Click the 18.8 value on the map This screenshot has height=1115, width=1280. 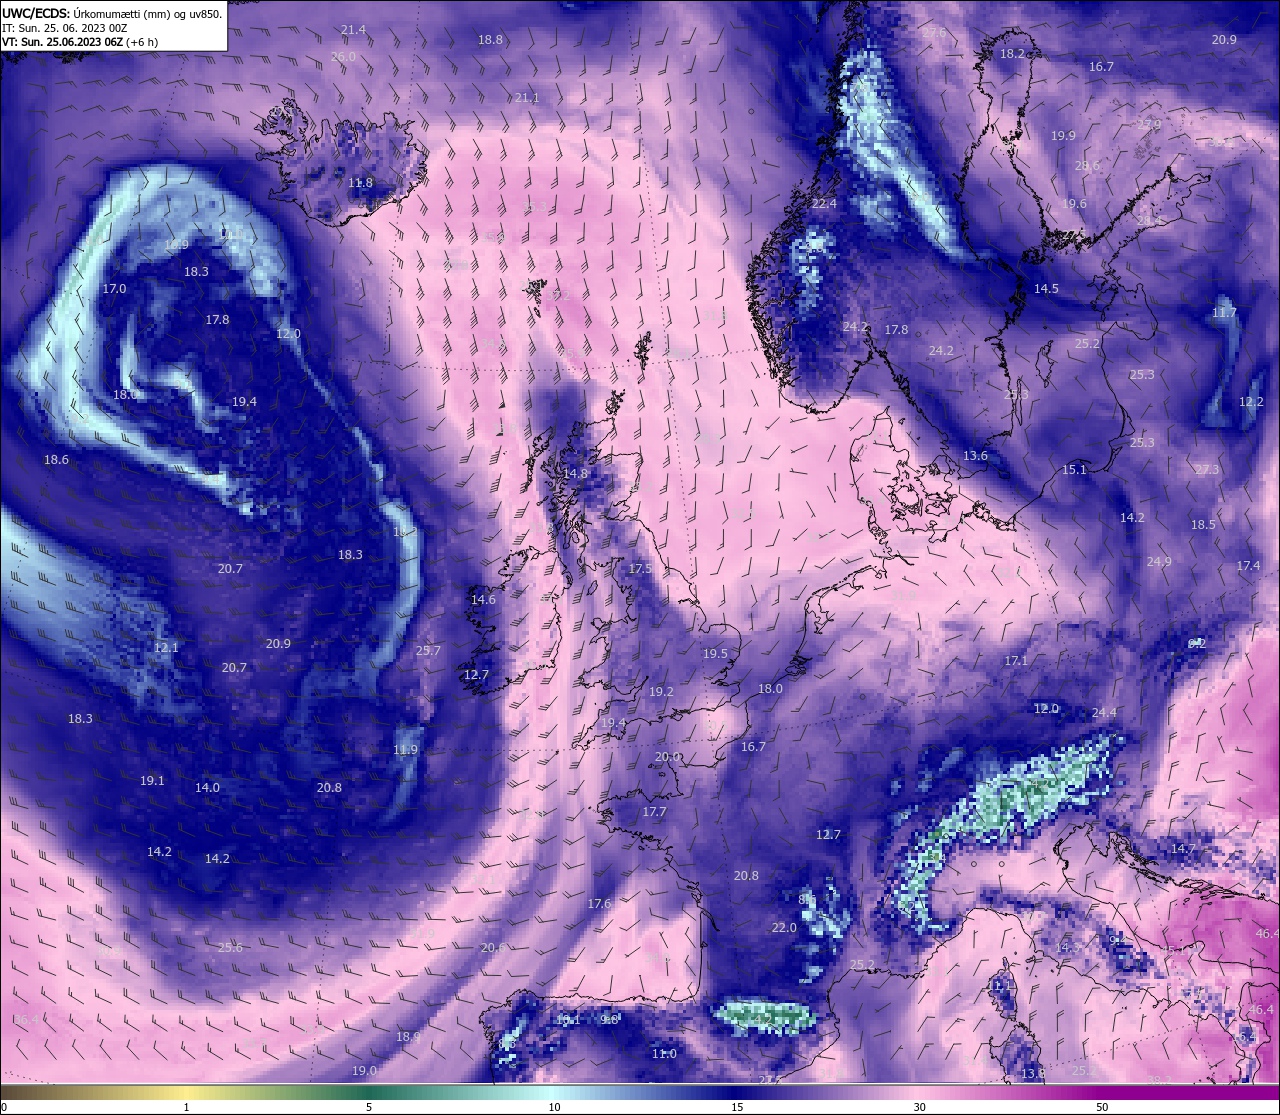(490, 39)
